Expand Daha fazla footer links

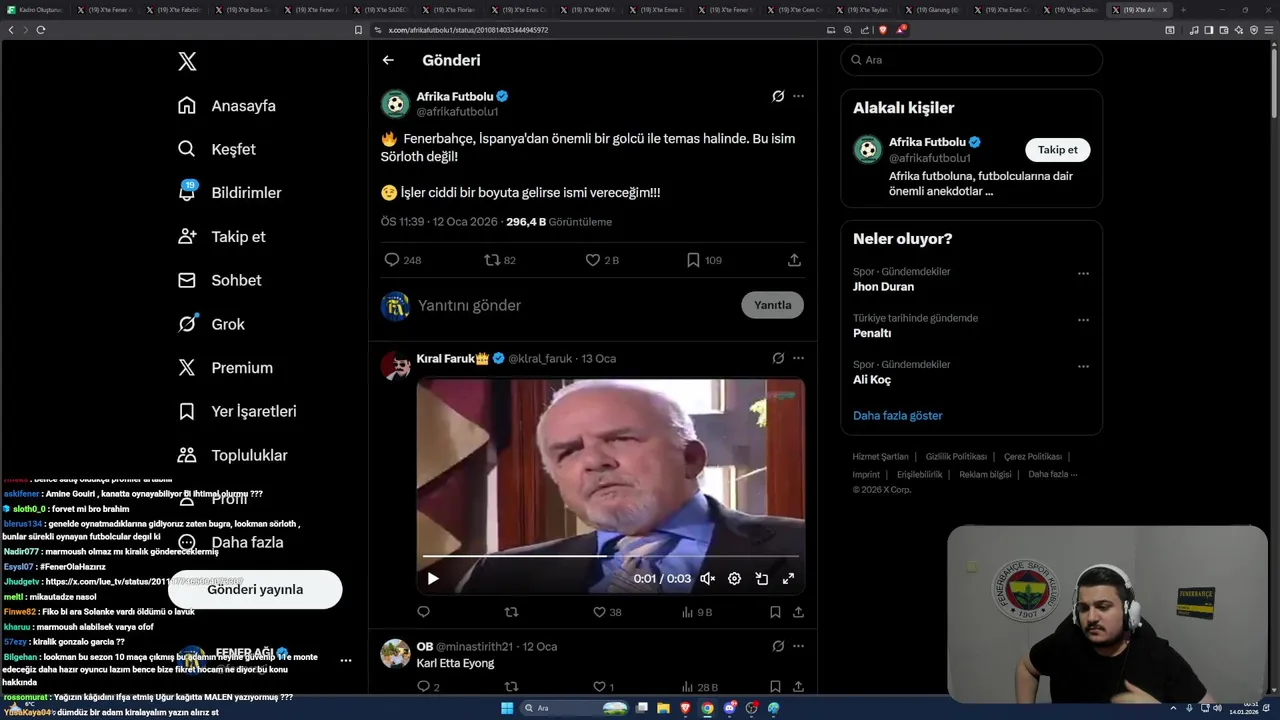click(x=1052, y=474)
